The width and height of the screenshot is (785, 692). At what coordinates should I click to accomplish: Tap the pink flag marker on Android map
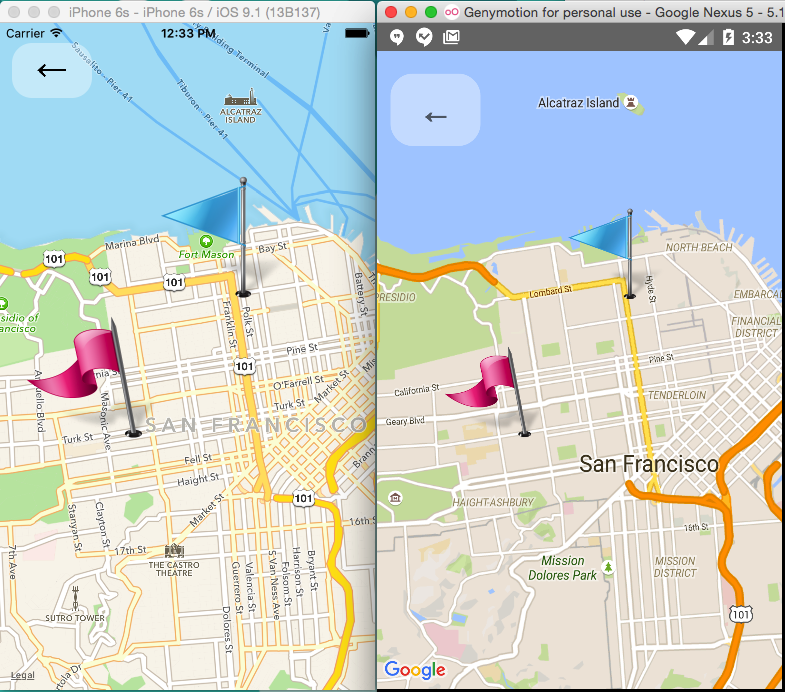pos(491,391)
